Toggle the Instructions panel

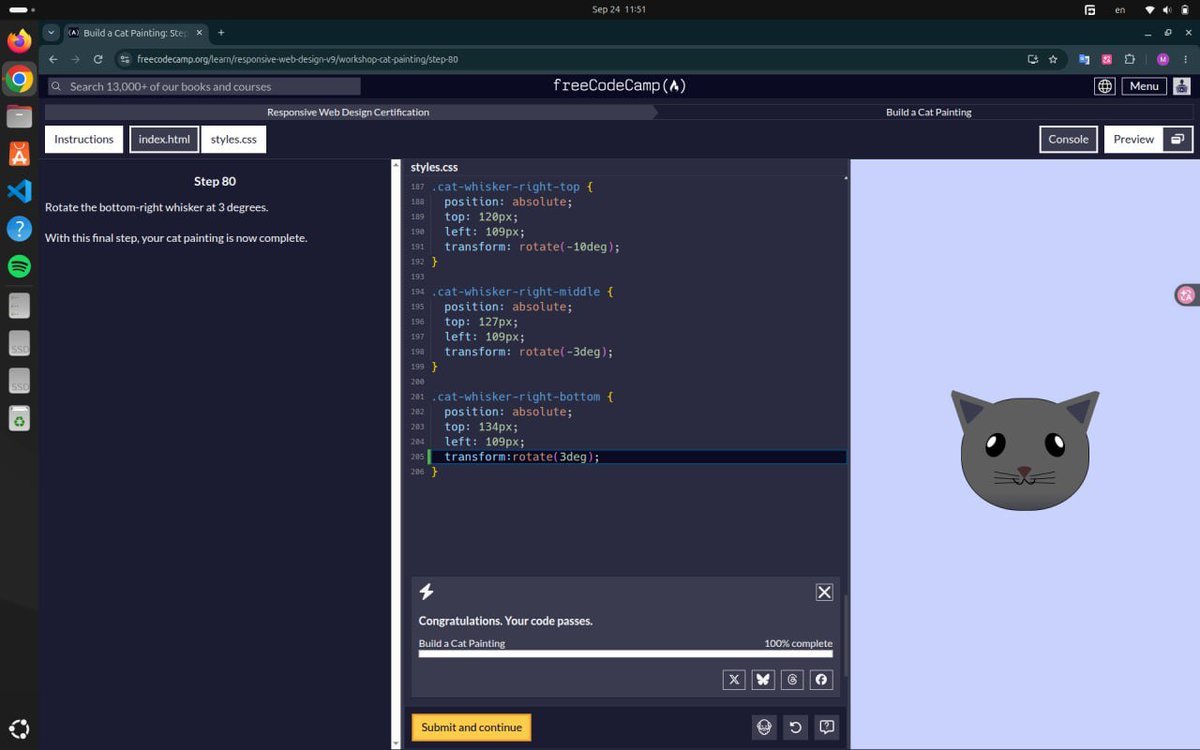(x=84, y=139)
